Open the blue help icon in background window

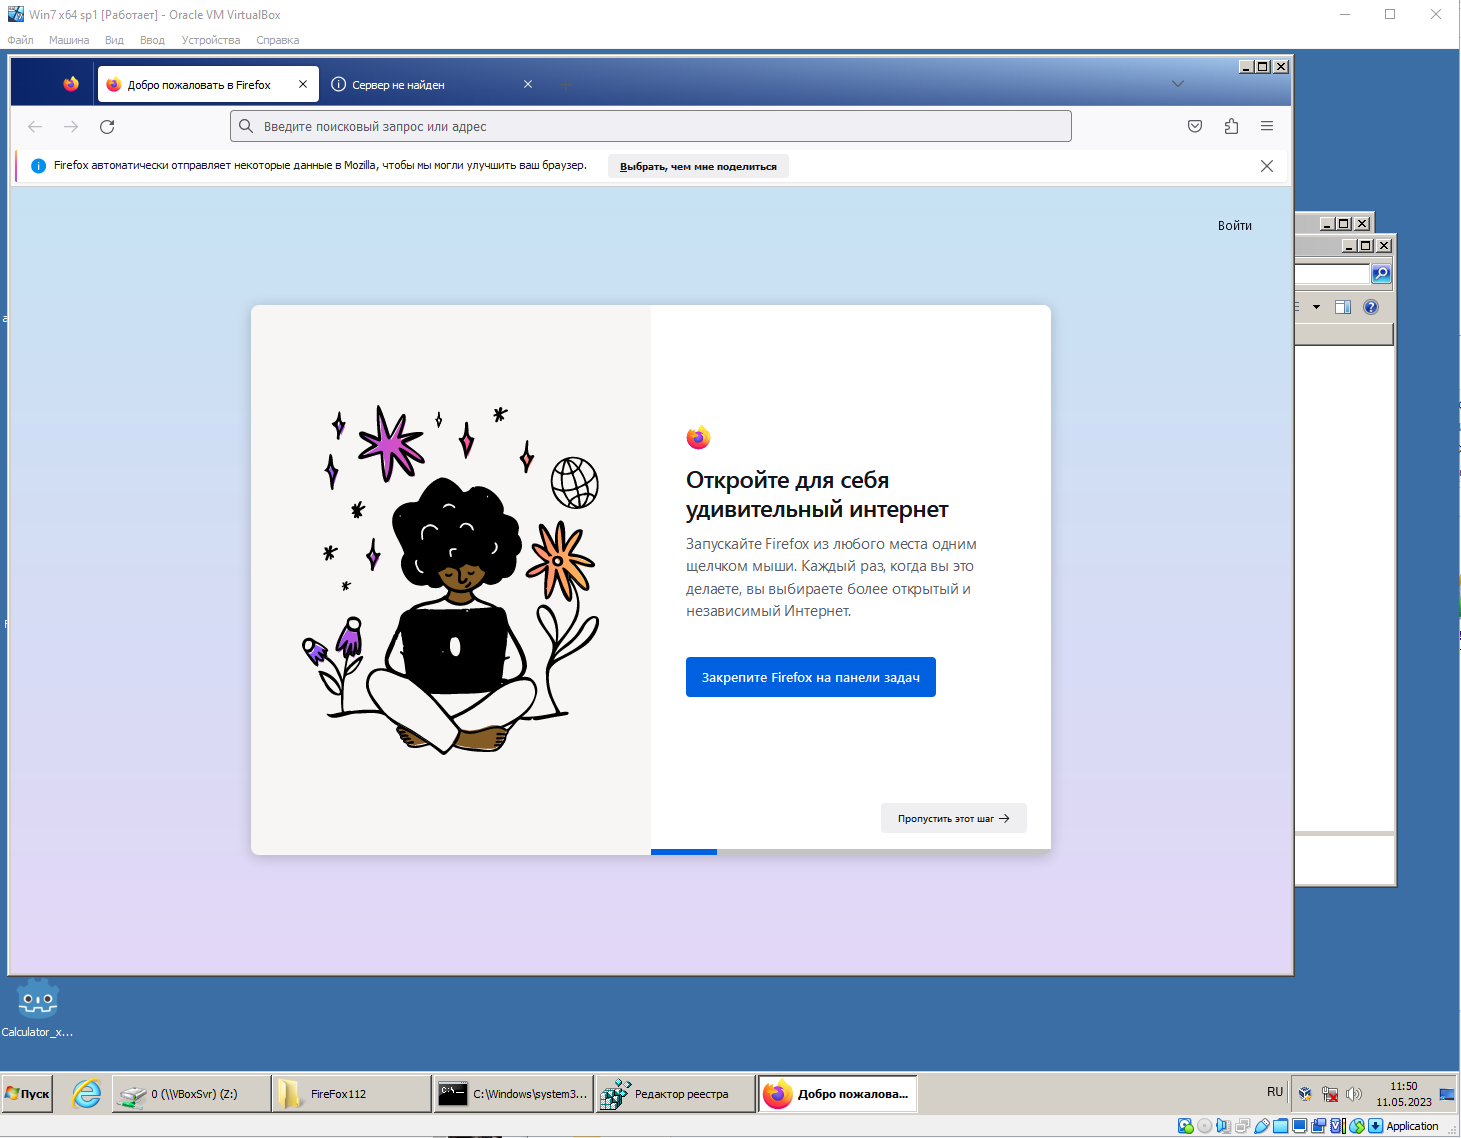pos(1371,307)
